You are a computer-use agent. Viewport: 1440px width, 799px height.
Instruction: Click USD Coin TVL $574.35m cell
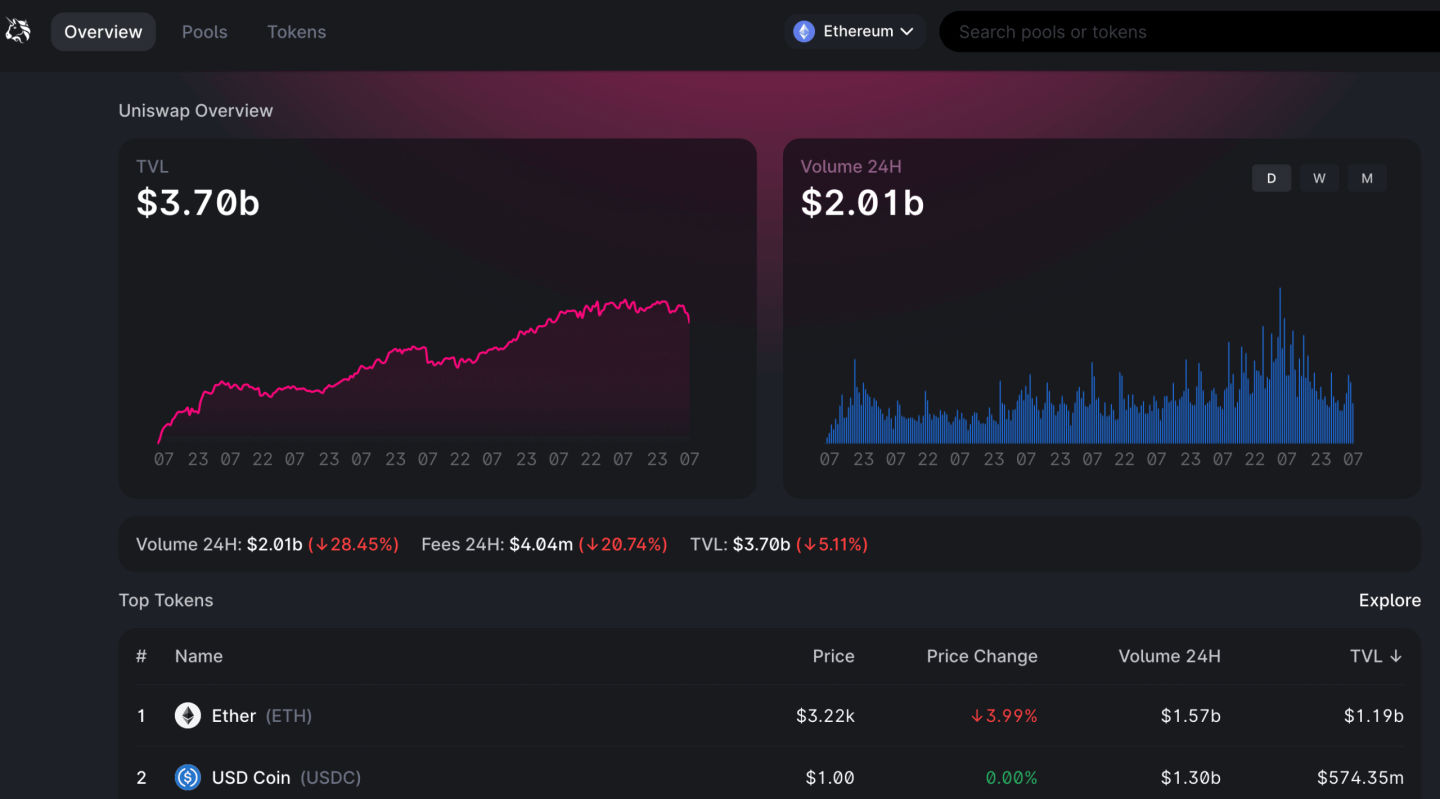(x=1360, y=777)
